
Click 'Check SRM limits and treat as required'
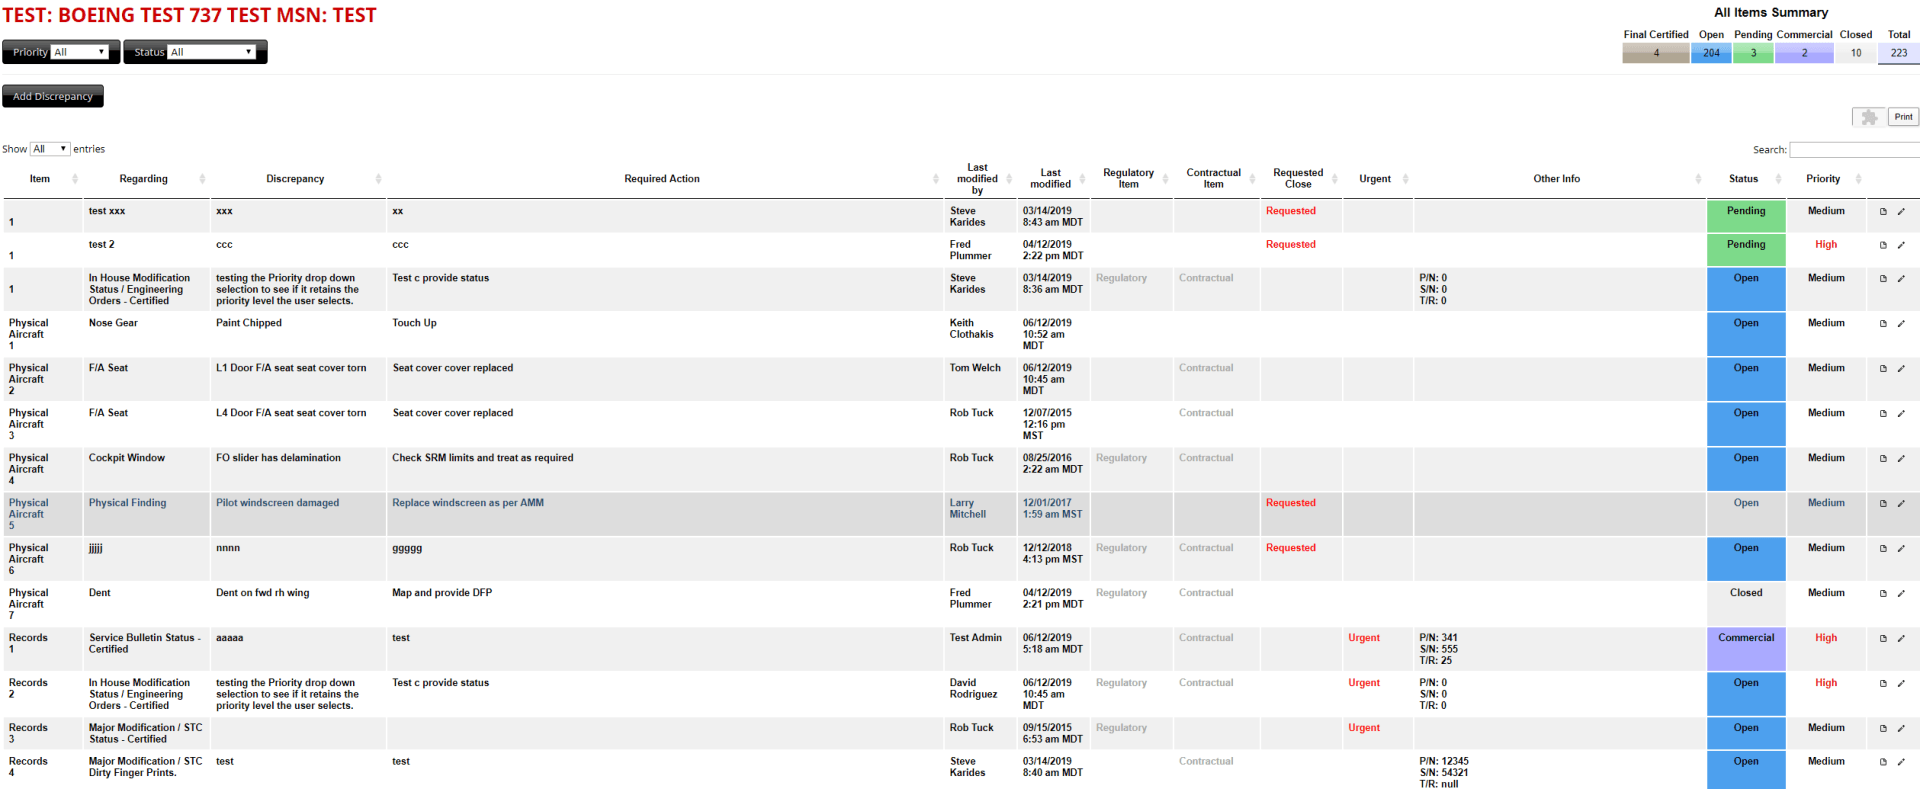483,458
